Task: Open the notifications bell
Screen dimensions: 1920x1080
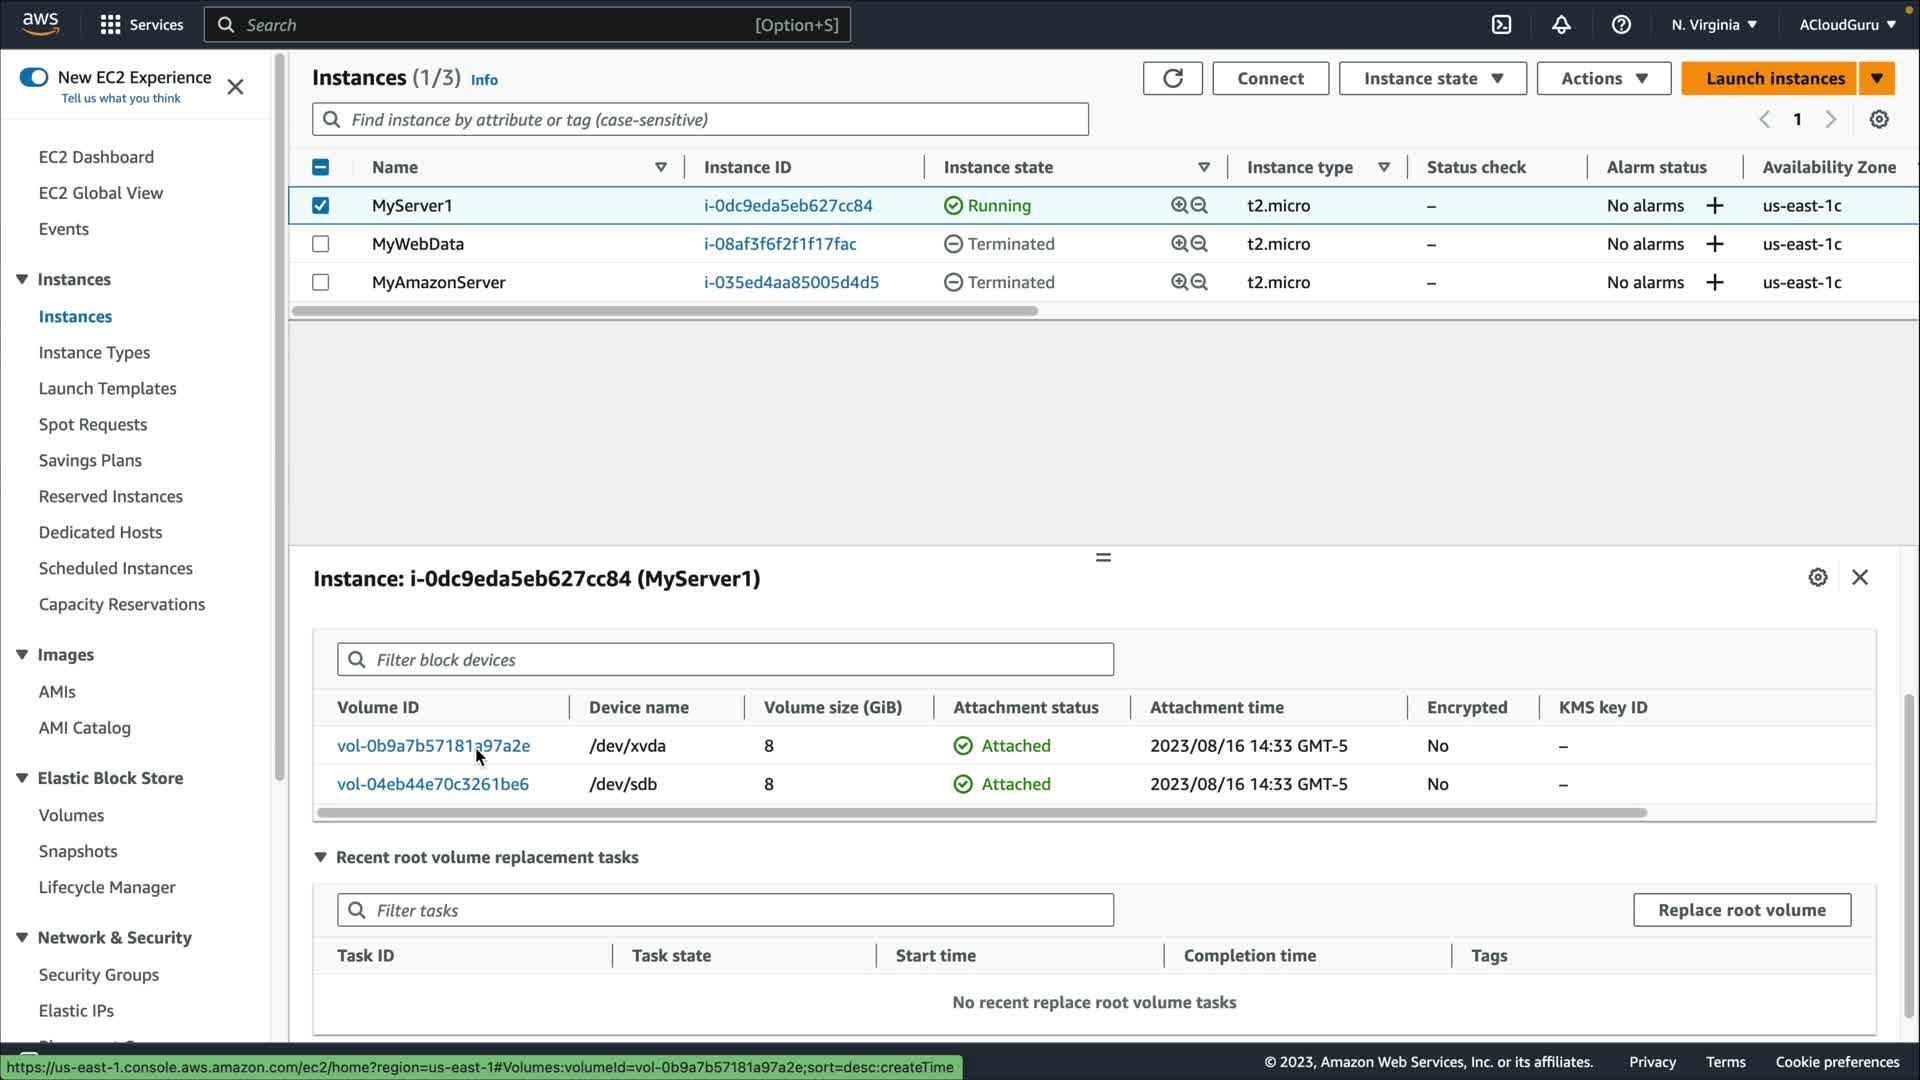Action: (x=1561, y=25)
